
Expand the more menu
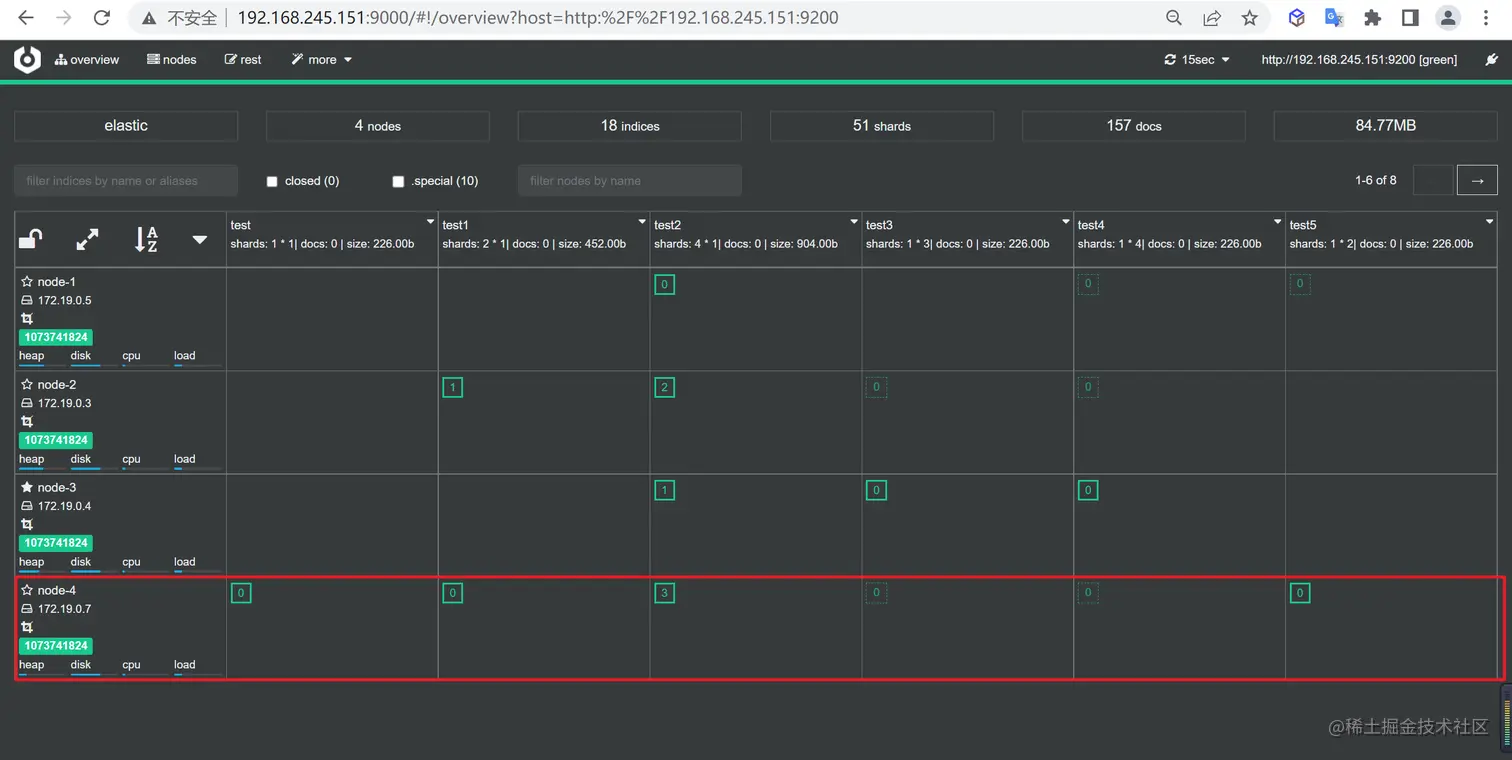tap(322, 60)
